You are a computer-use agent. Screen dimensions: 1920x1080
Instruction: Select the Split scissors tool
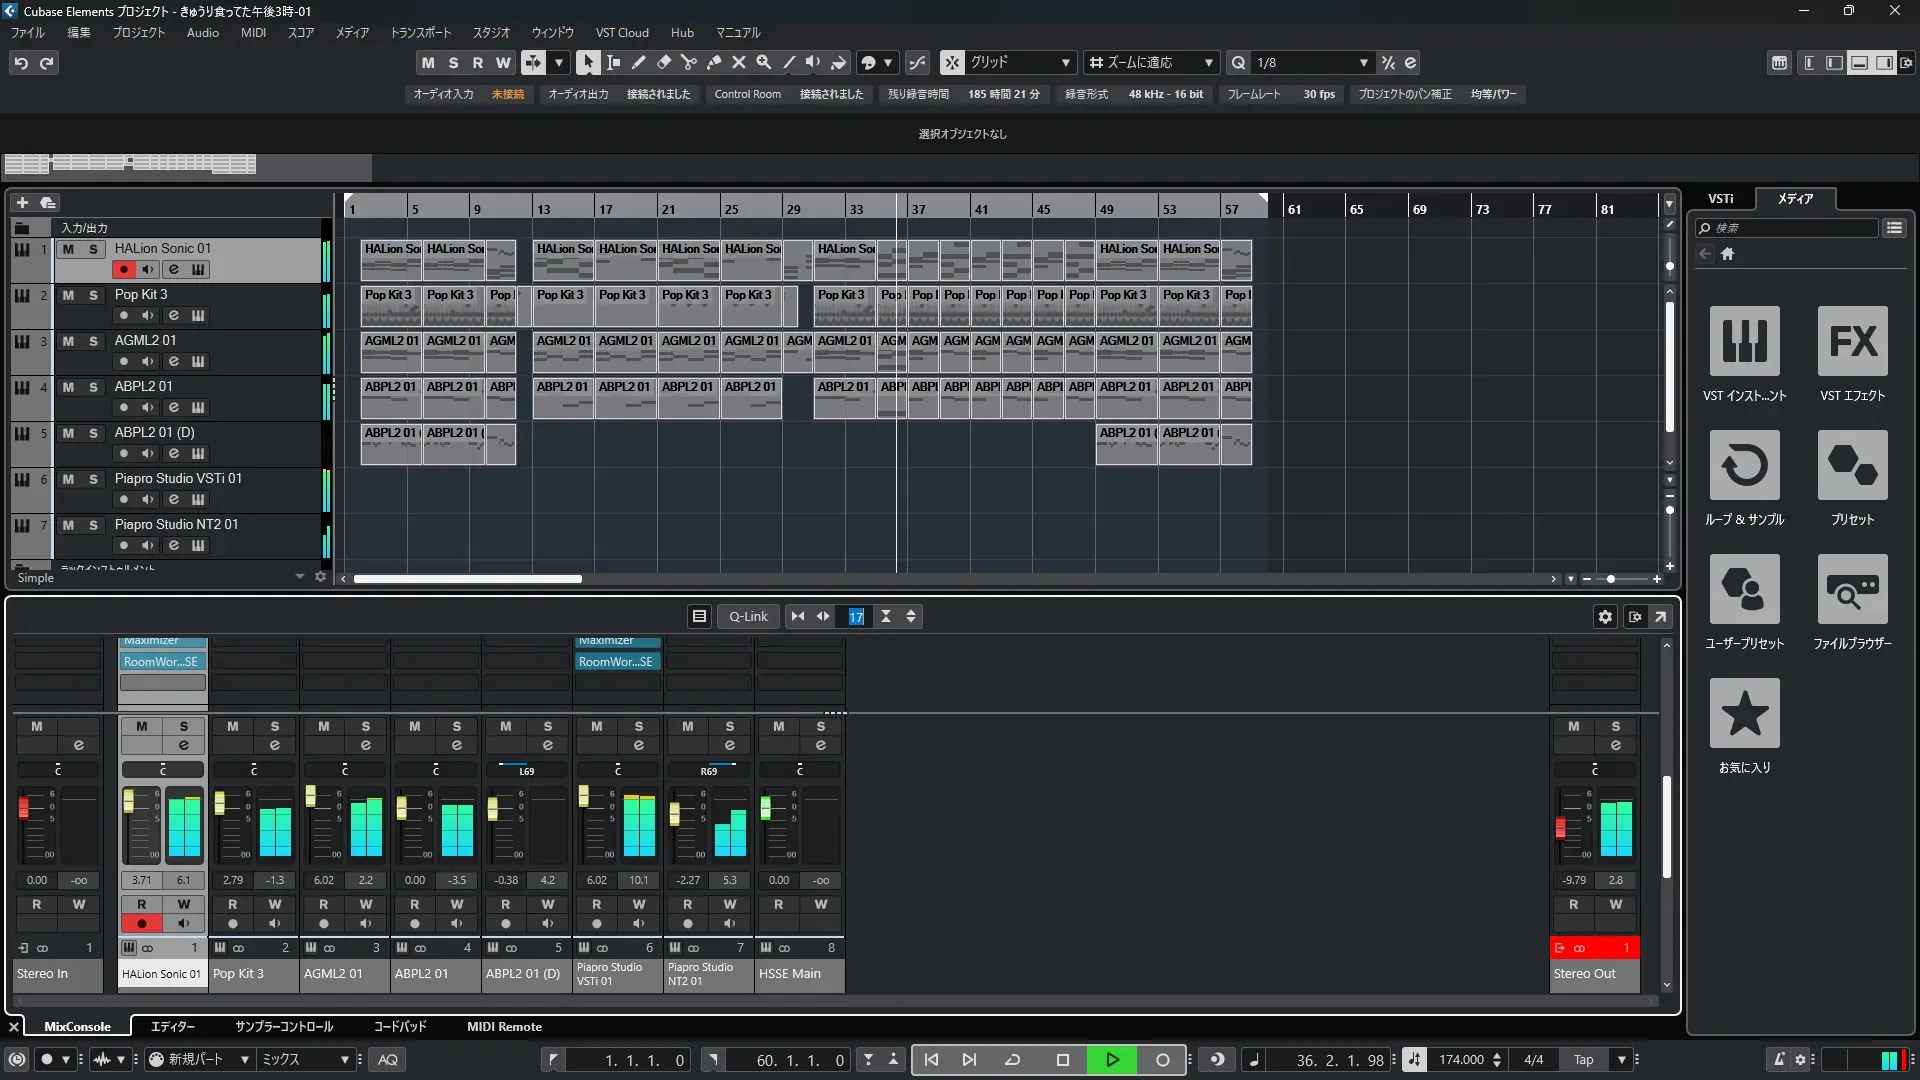pyautogui.click(x=688, y=62)
